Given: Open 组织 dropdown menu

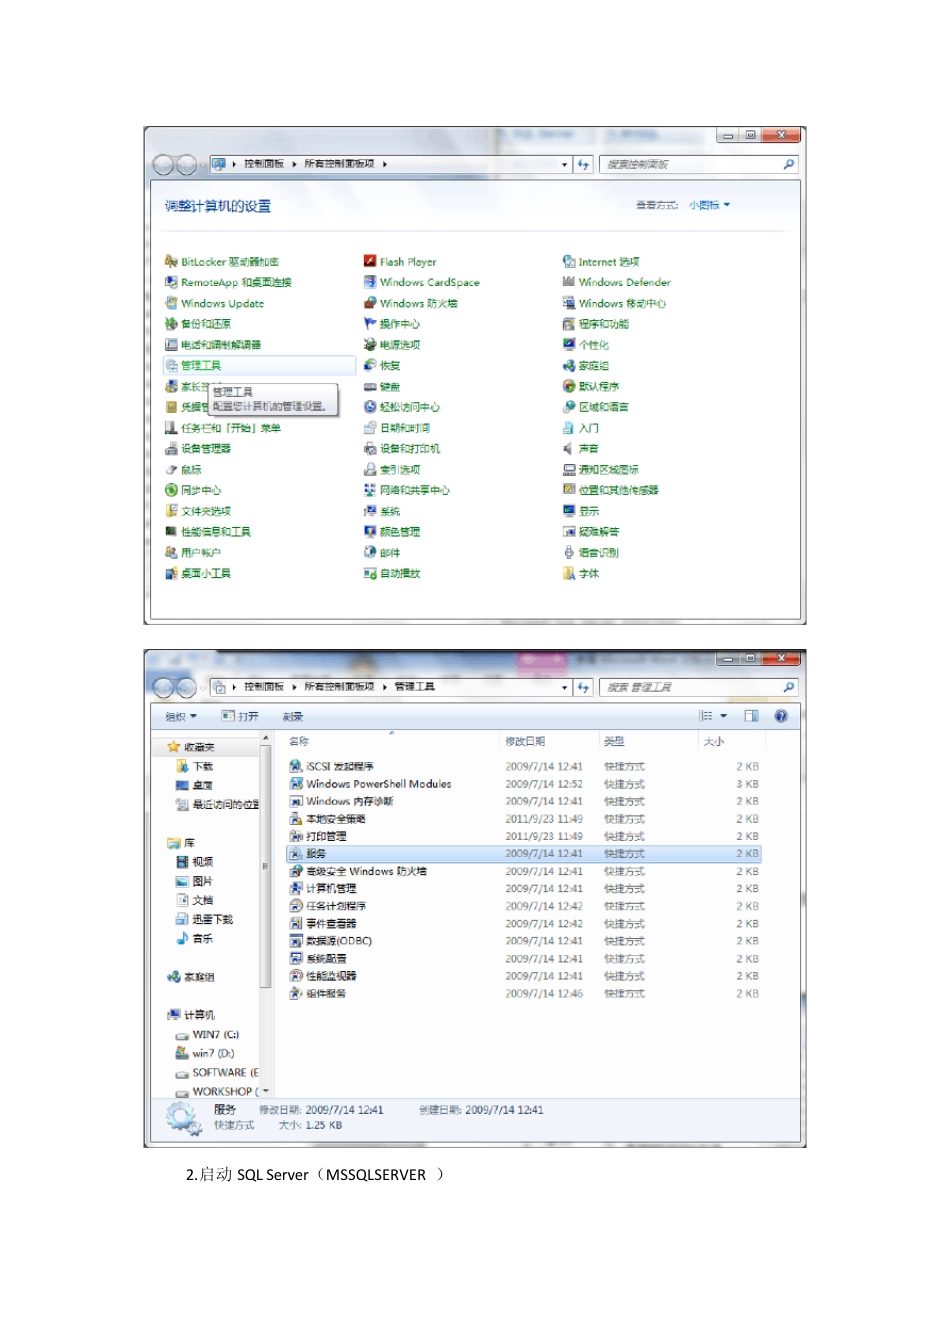Looking at the screenshot, I should (x=181, y=716).
